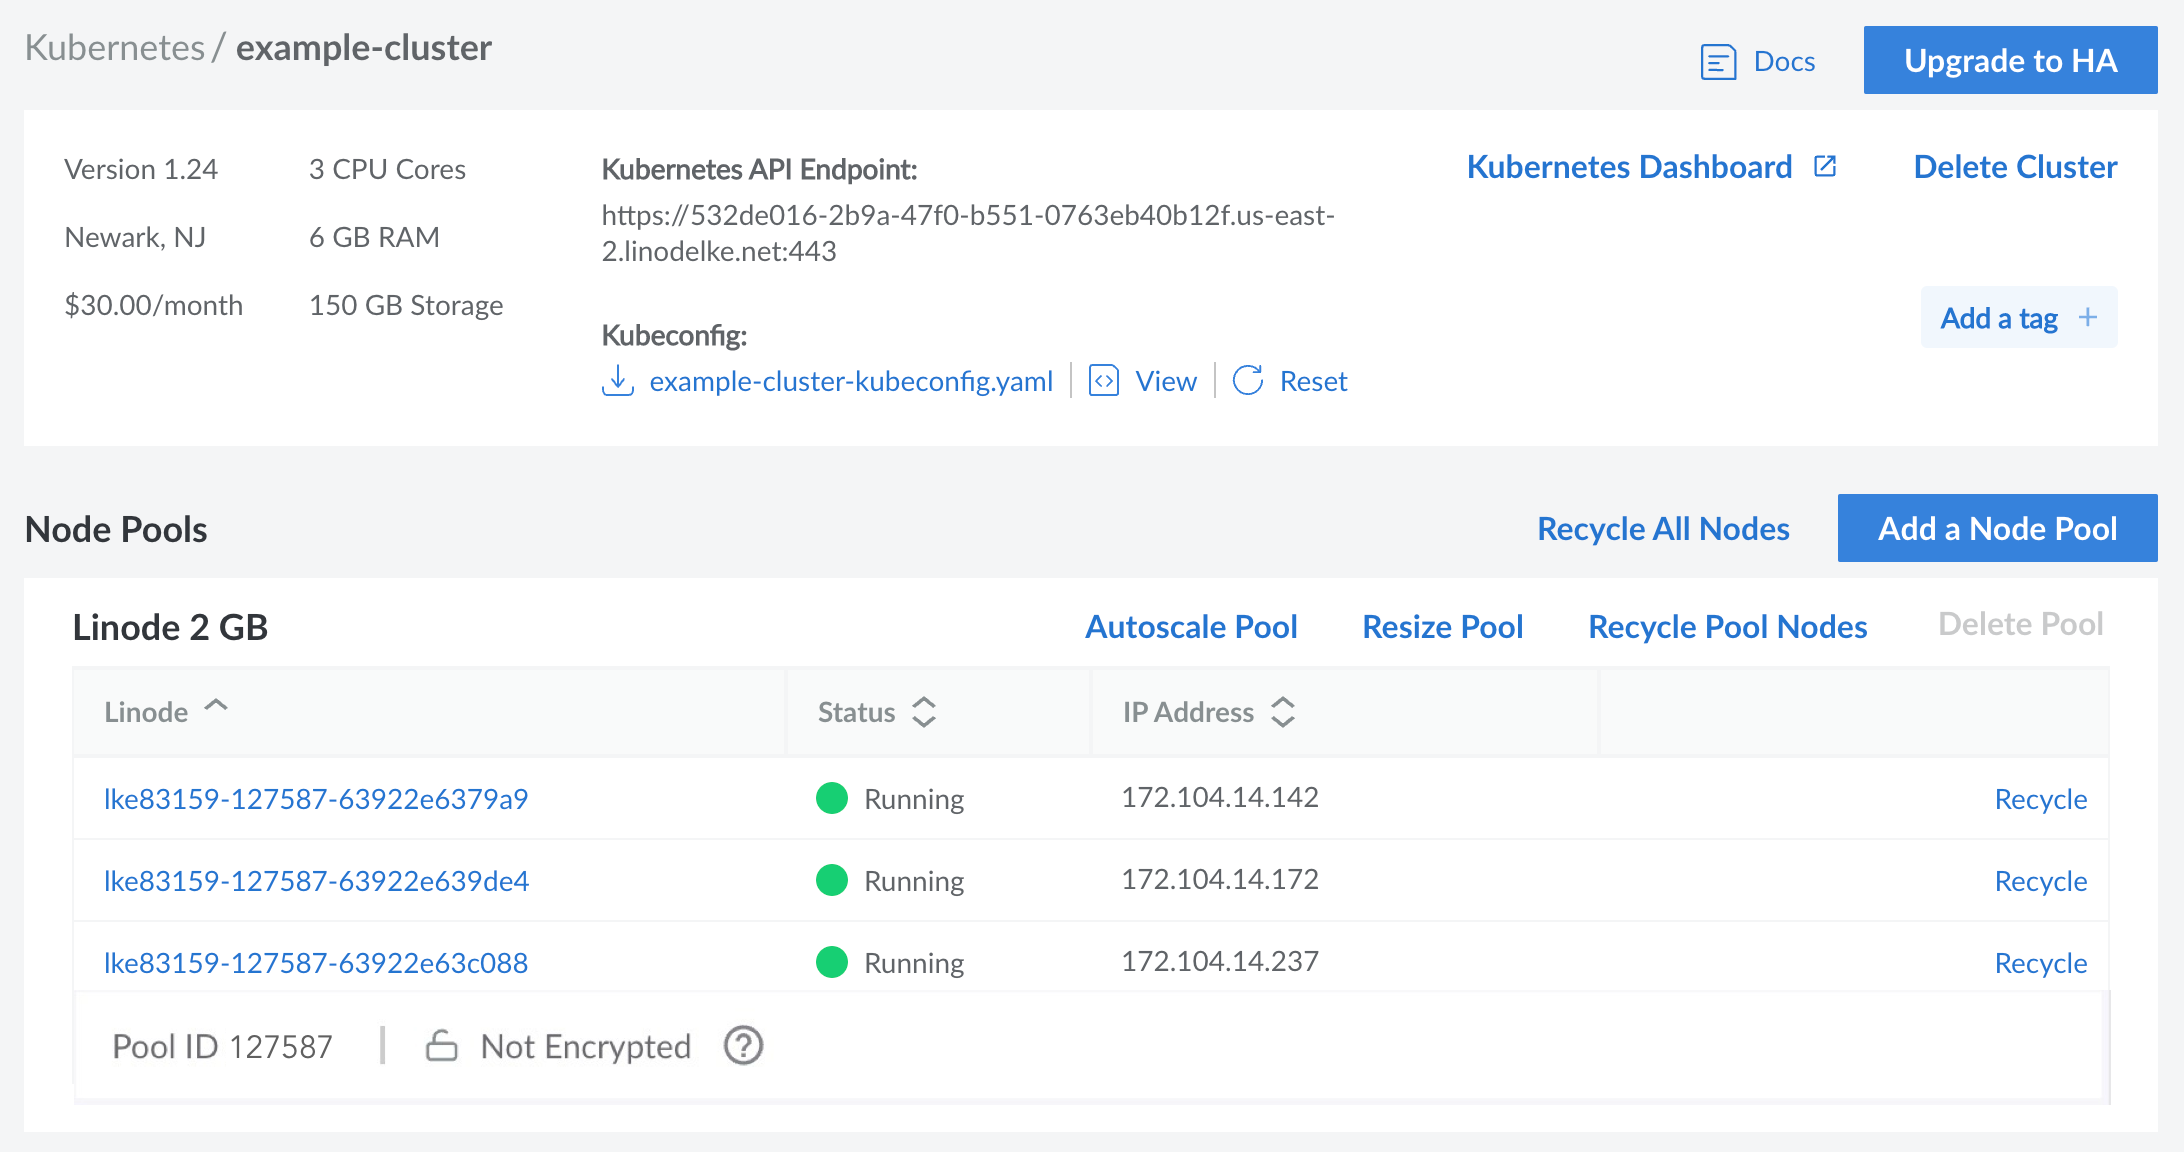This screenshot has height=1152, width=2184.
Task: Select Add a tag field
Action: click(2016, 316)
